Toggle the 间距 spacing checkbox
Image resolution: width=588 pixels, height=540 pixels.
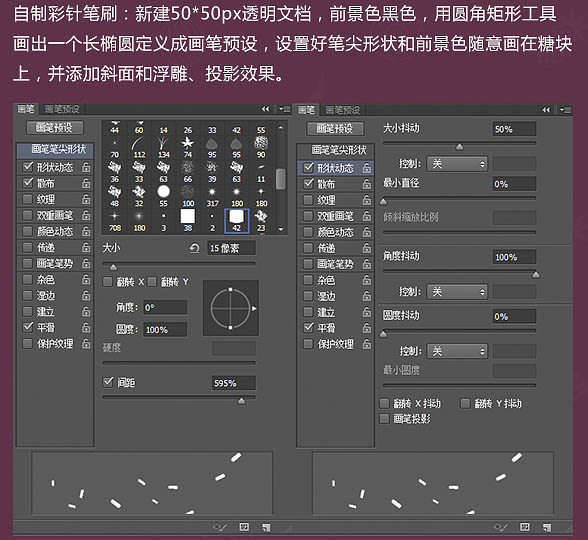108,382
